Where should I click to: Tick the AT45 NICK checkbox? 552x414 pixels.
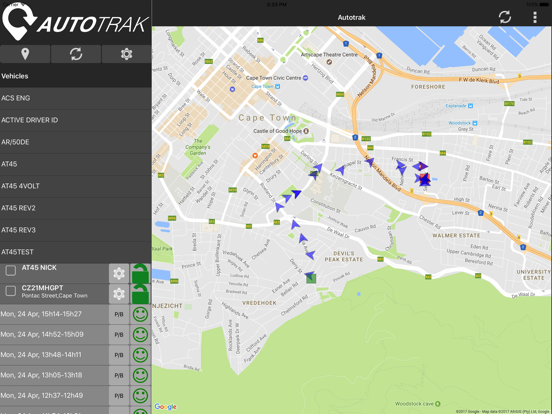coord(11,270)
